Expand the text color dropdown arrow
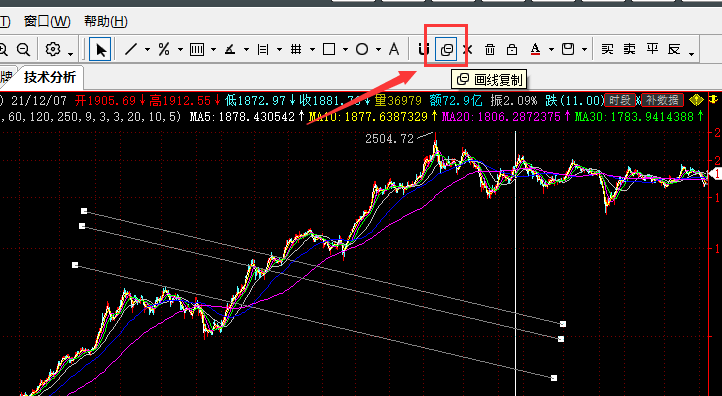 [x=551, y=49]
